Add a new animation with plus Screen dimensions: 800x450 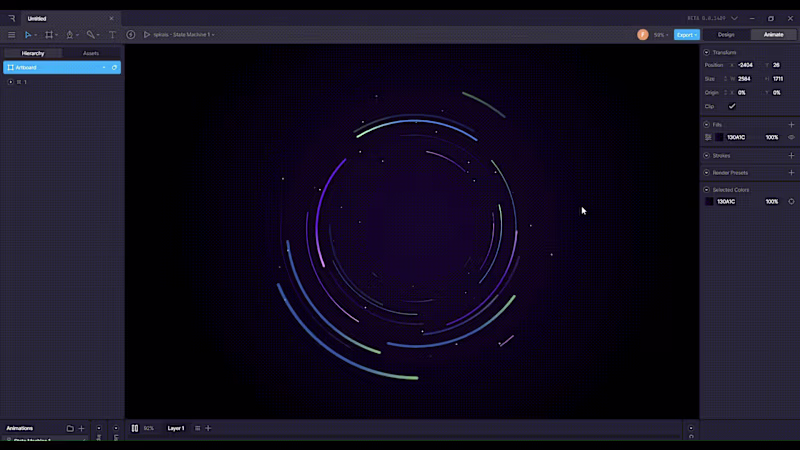[x=81, y=429]
